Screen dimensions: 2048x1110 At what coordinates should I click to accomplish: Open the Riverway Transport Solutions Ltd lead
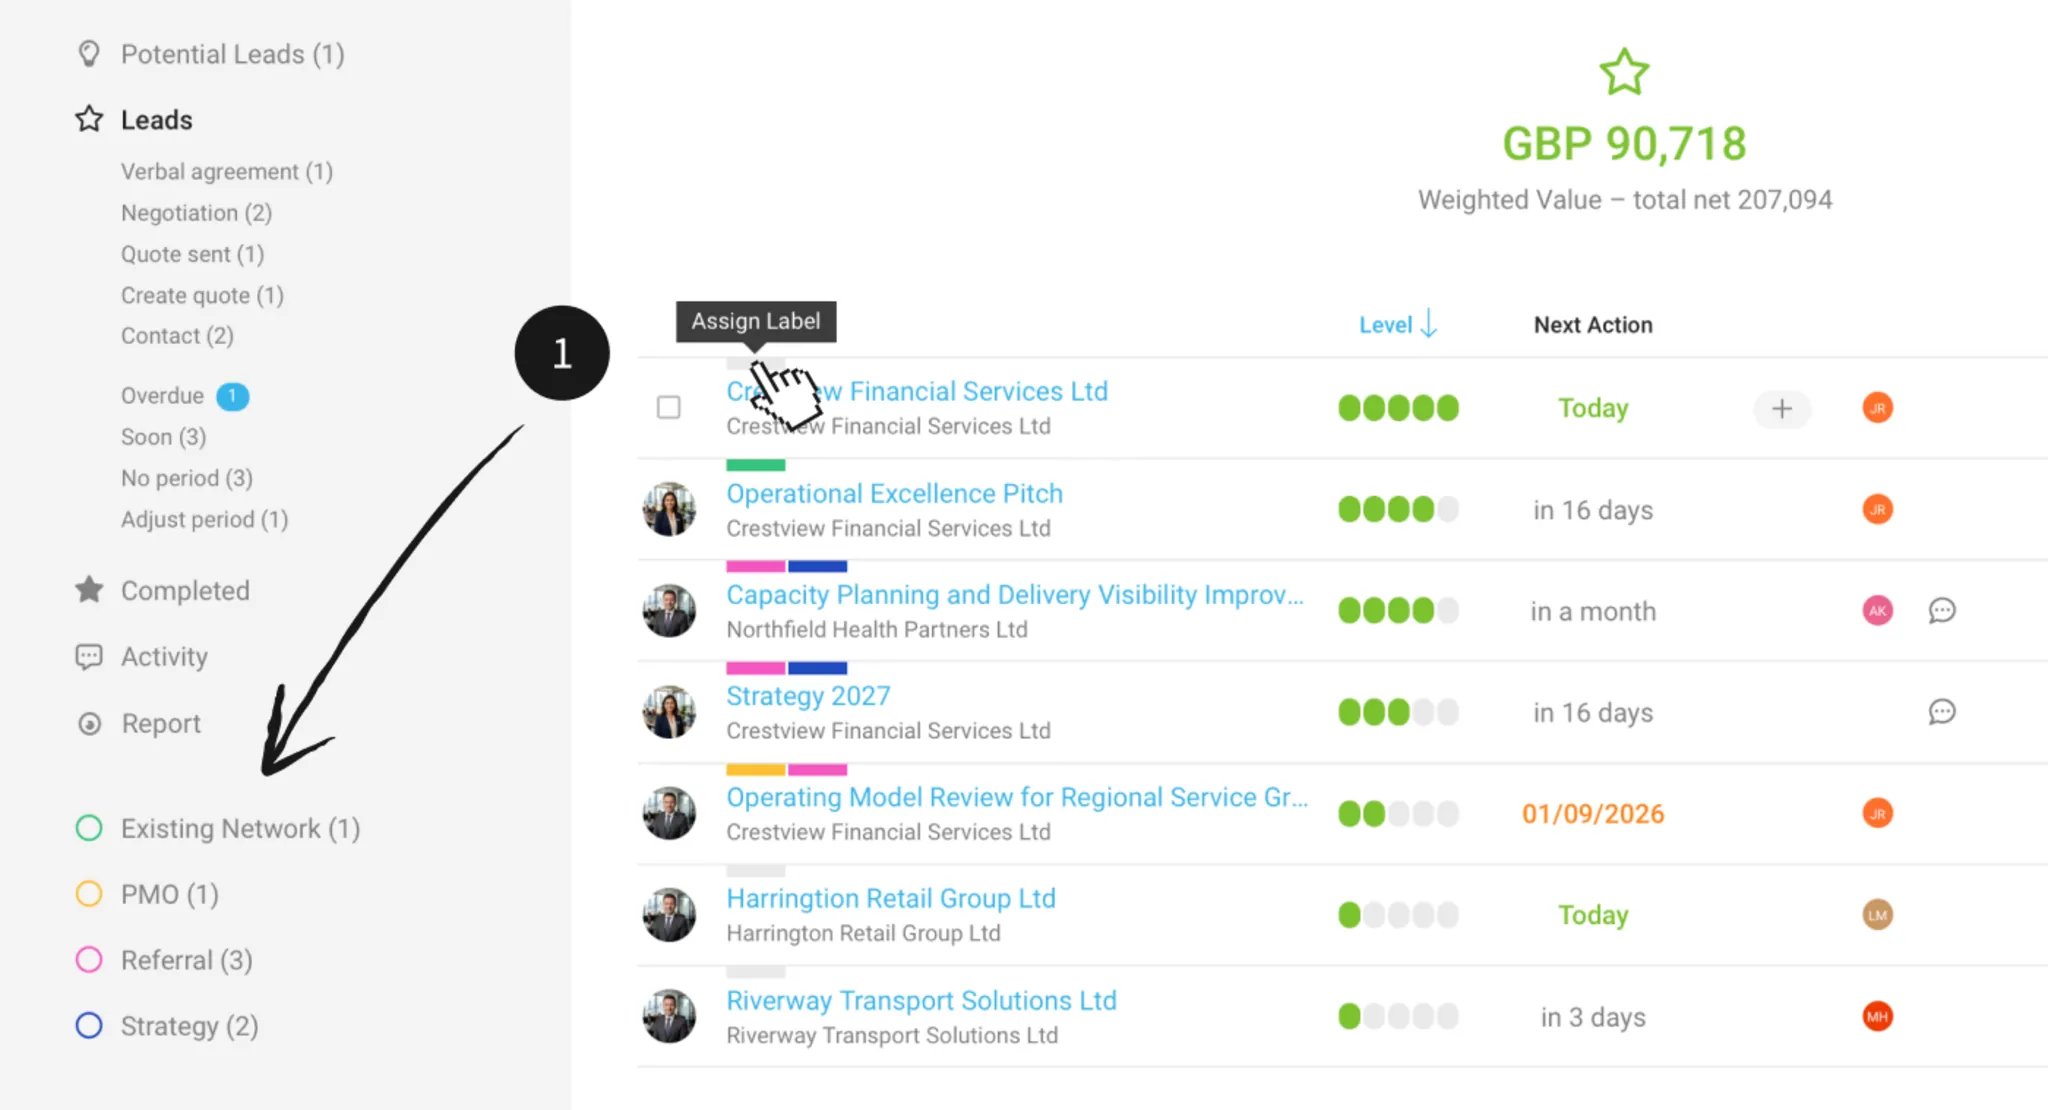coord(921,1001)
